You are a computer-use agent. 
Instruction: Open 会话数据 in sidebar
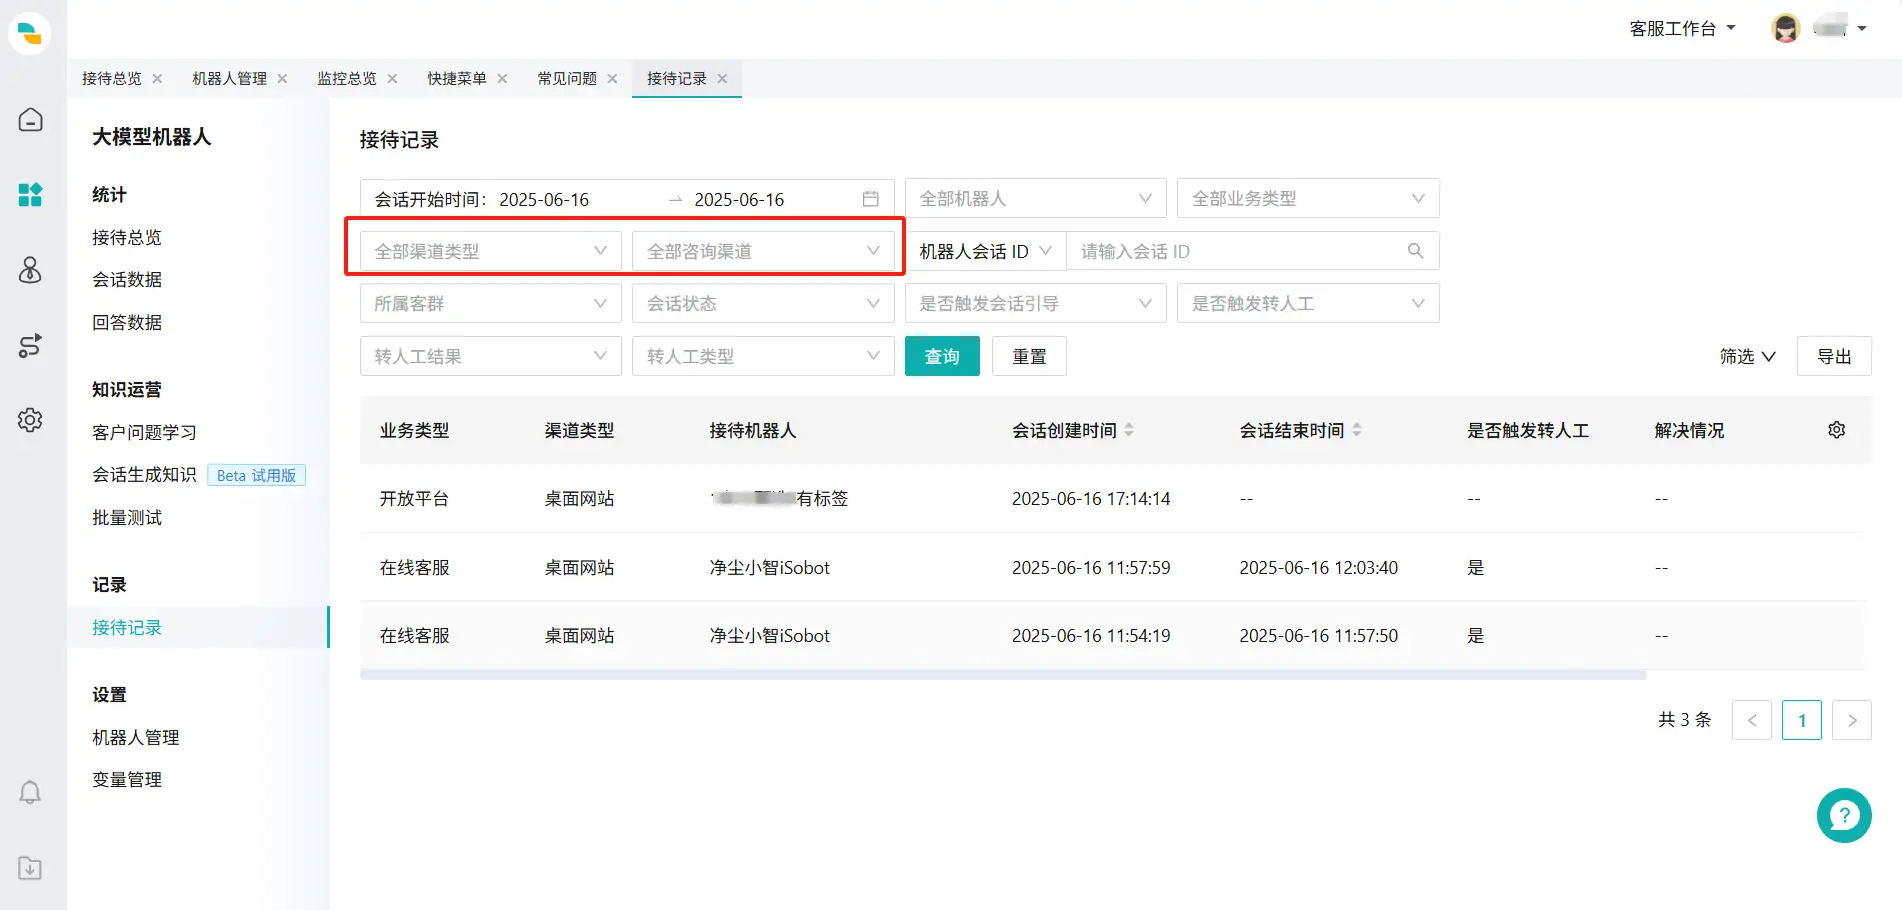tap(127, 279)
